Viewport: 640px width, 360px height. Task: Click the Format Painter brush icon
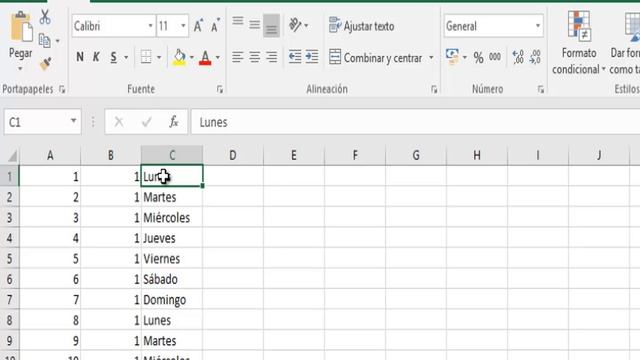(x=45, y=64)
